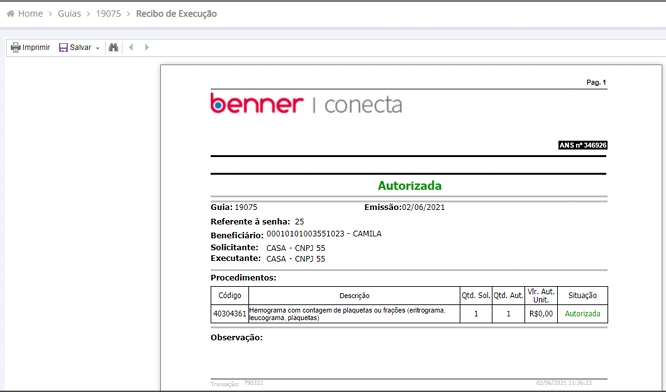This screenshot has width=666, height=392.
Task: Click Emissão:02/06/2021 text
Action: pos(404,207)
